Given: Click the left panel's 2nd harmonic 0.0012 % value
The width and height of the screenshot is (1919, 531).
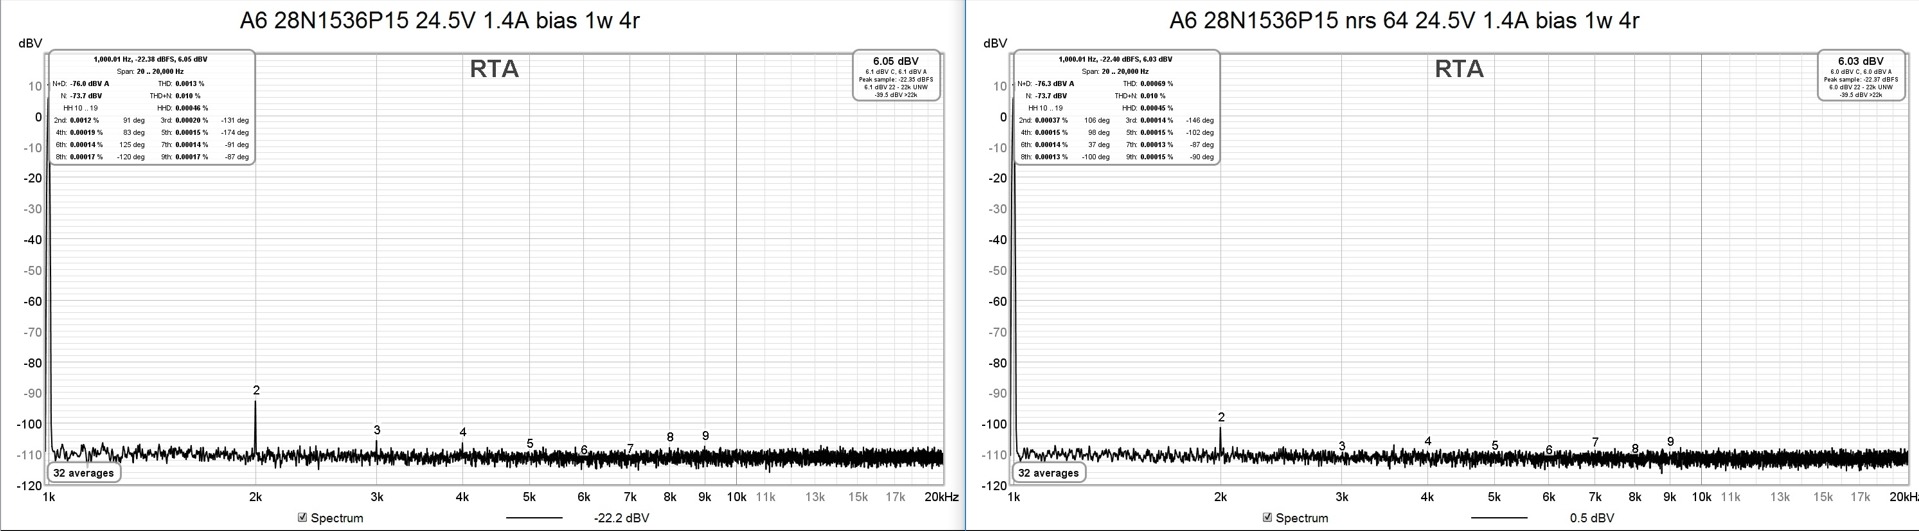Looking at the screenshot, I should coord(85,120).
